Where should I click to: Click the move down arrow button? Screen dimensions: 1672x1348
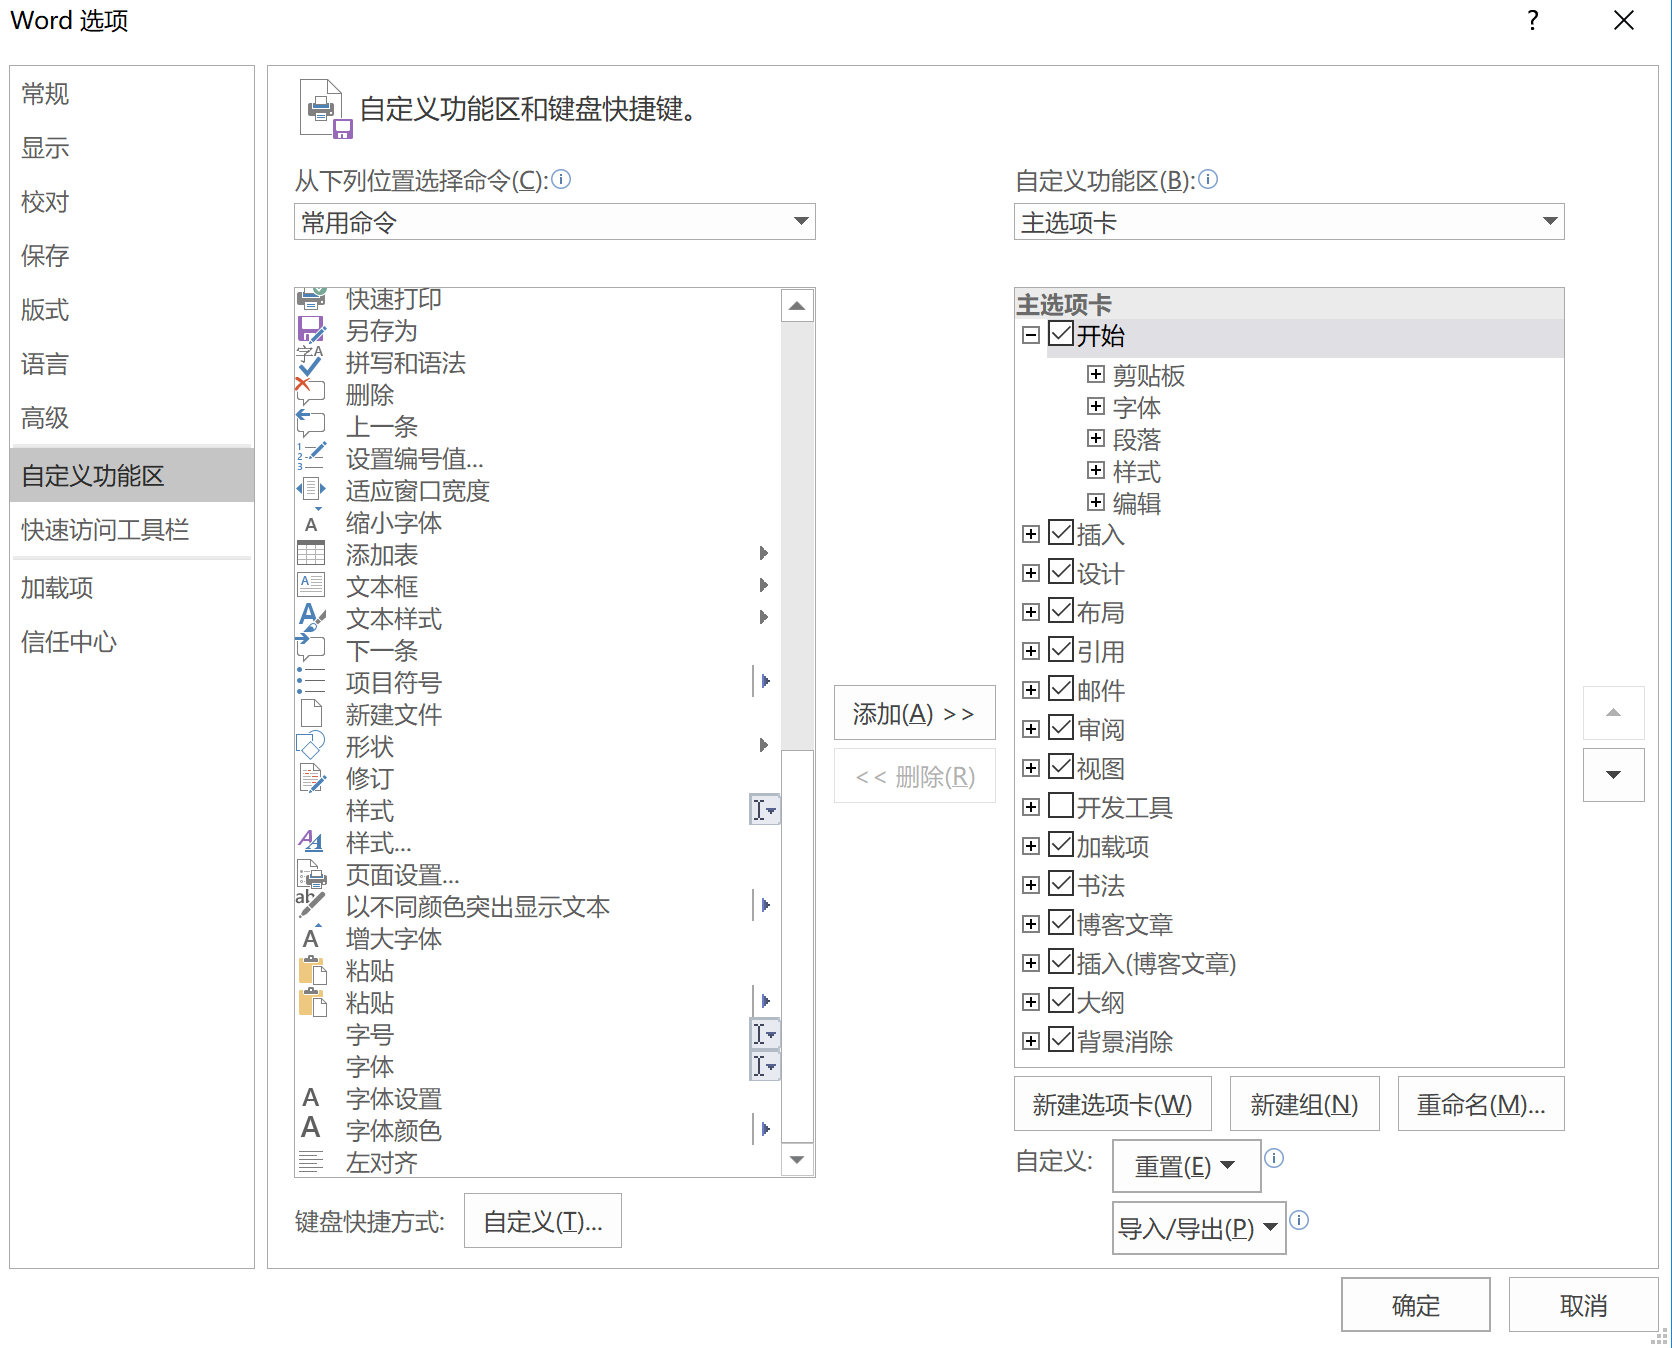pos(1614,775)
